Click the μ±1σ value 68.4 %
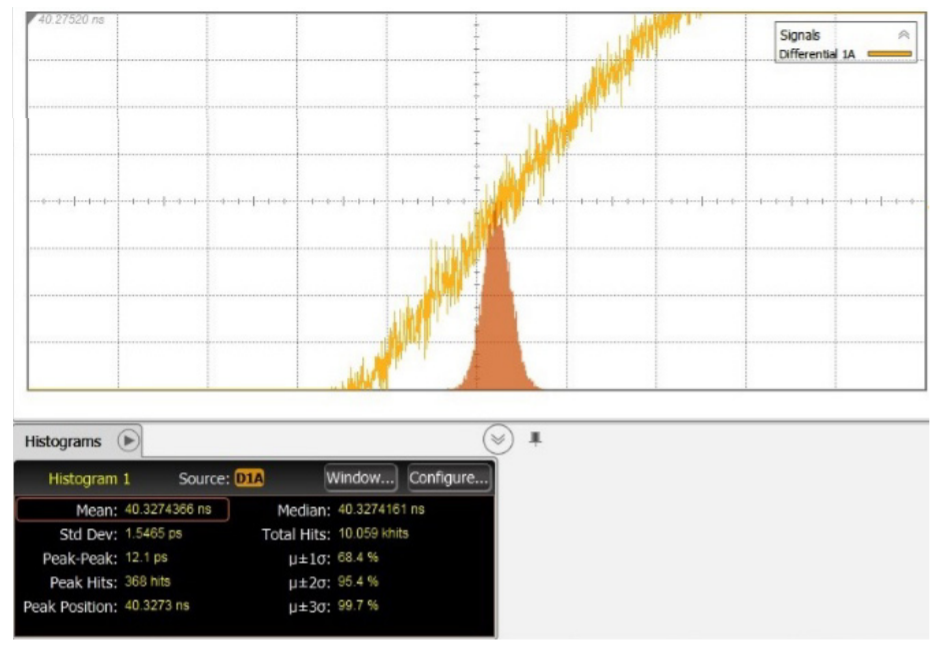Screen dimensions: 937x645 pos(358,558)
